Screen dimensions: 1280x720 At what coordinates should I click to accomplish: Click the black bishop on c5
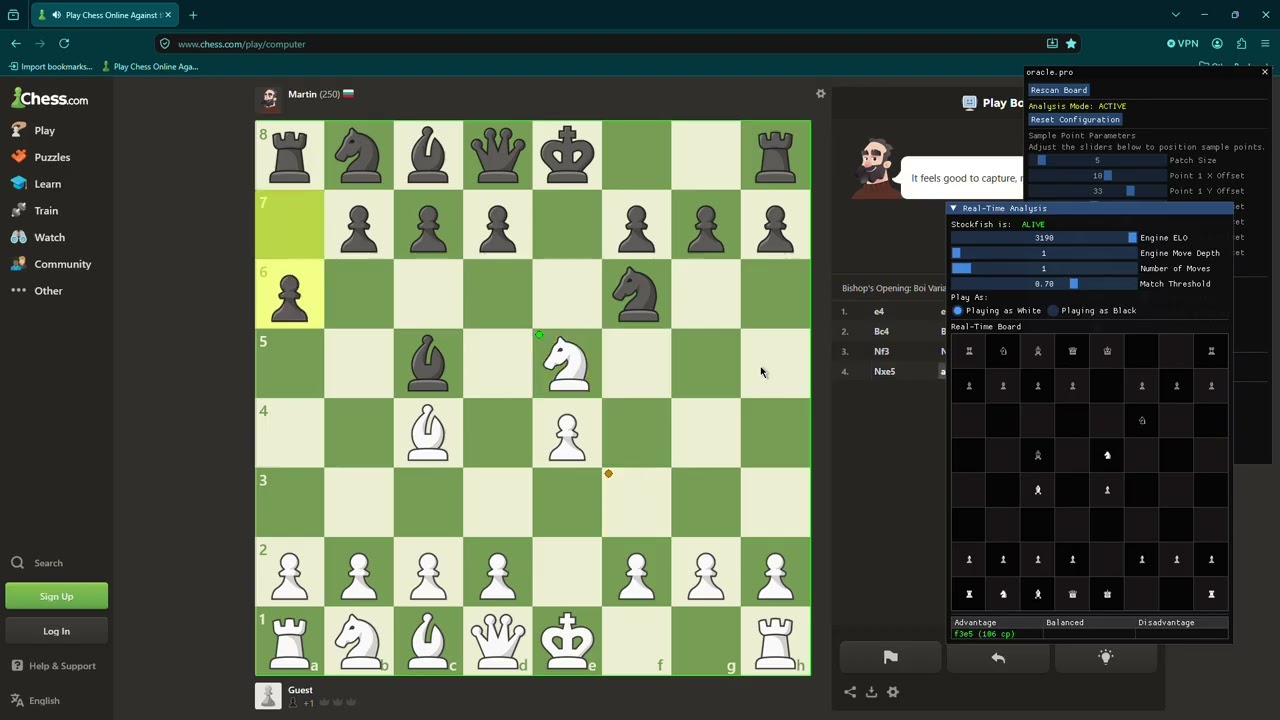click(x=428, y=363)
